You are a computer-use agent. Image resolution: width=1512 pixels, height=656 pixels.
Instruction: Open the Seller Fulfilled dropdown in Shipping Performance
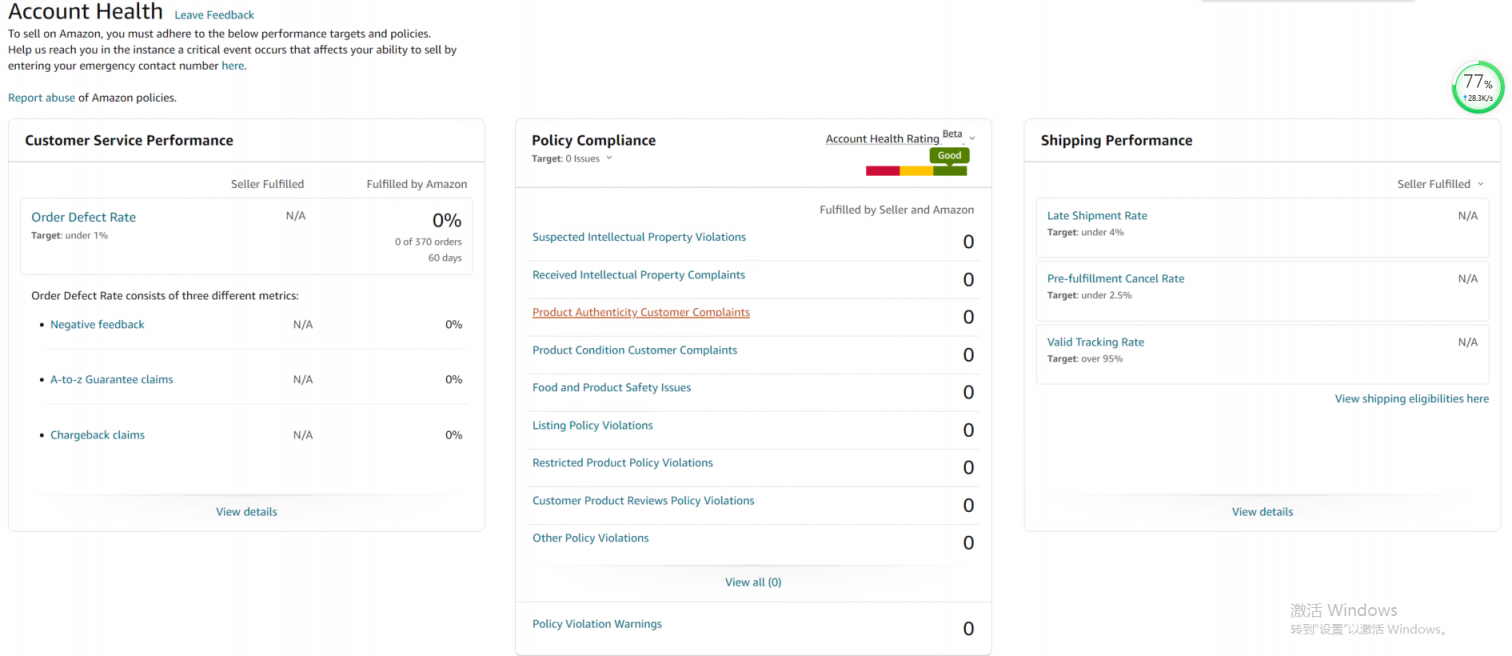click(x=1440, y=184)
